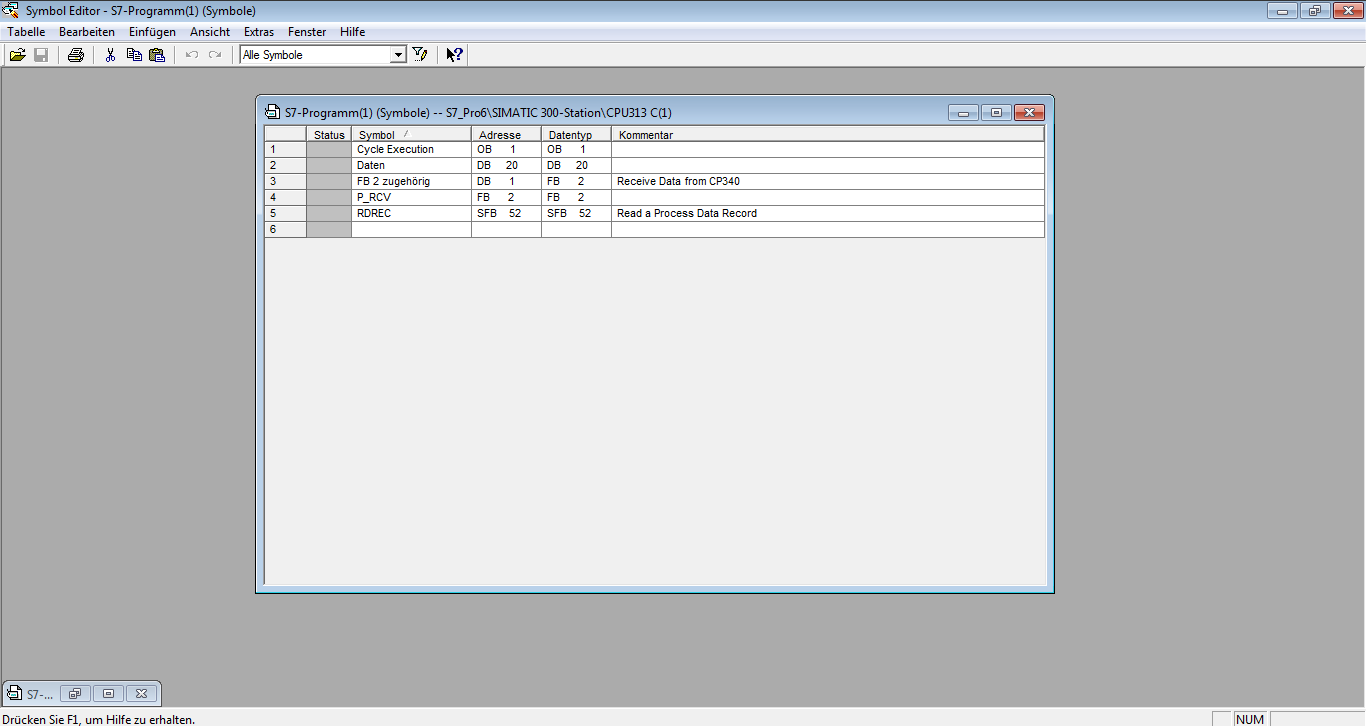Click the Cut scissors icon
The width and height of the screenshot is (1366, 726).
coord(111,55)
